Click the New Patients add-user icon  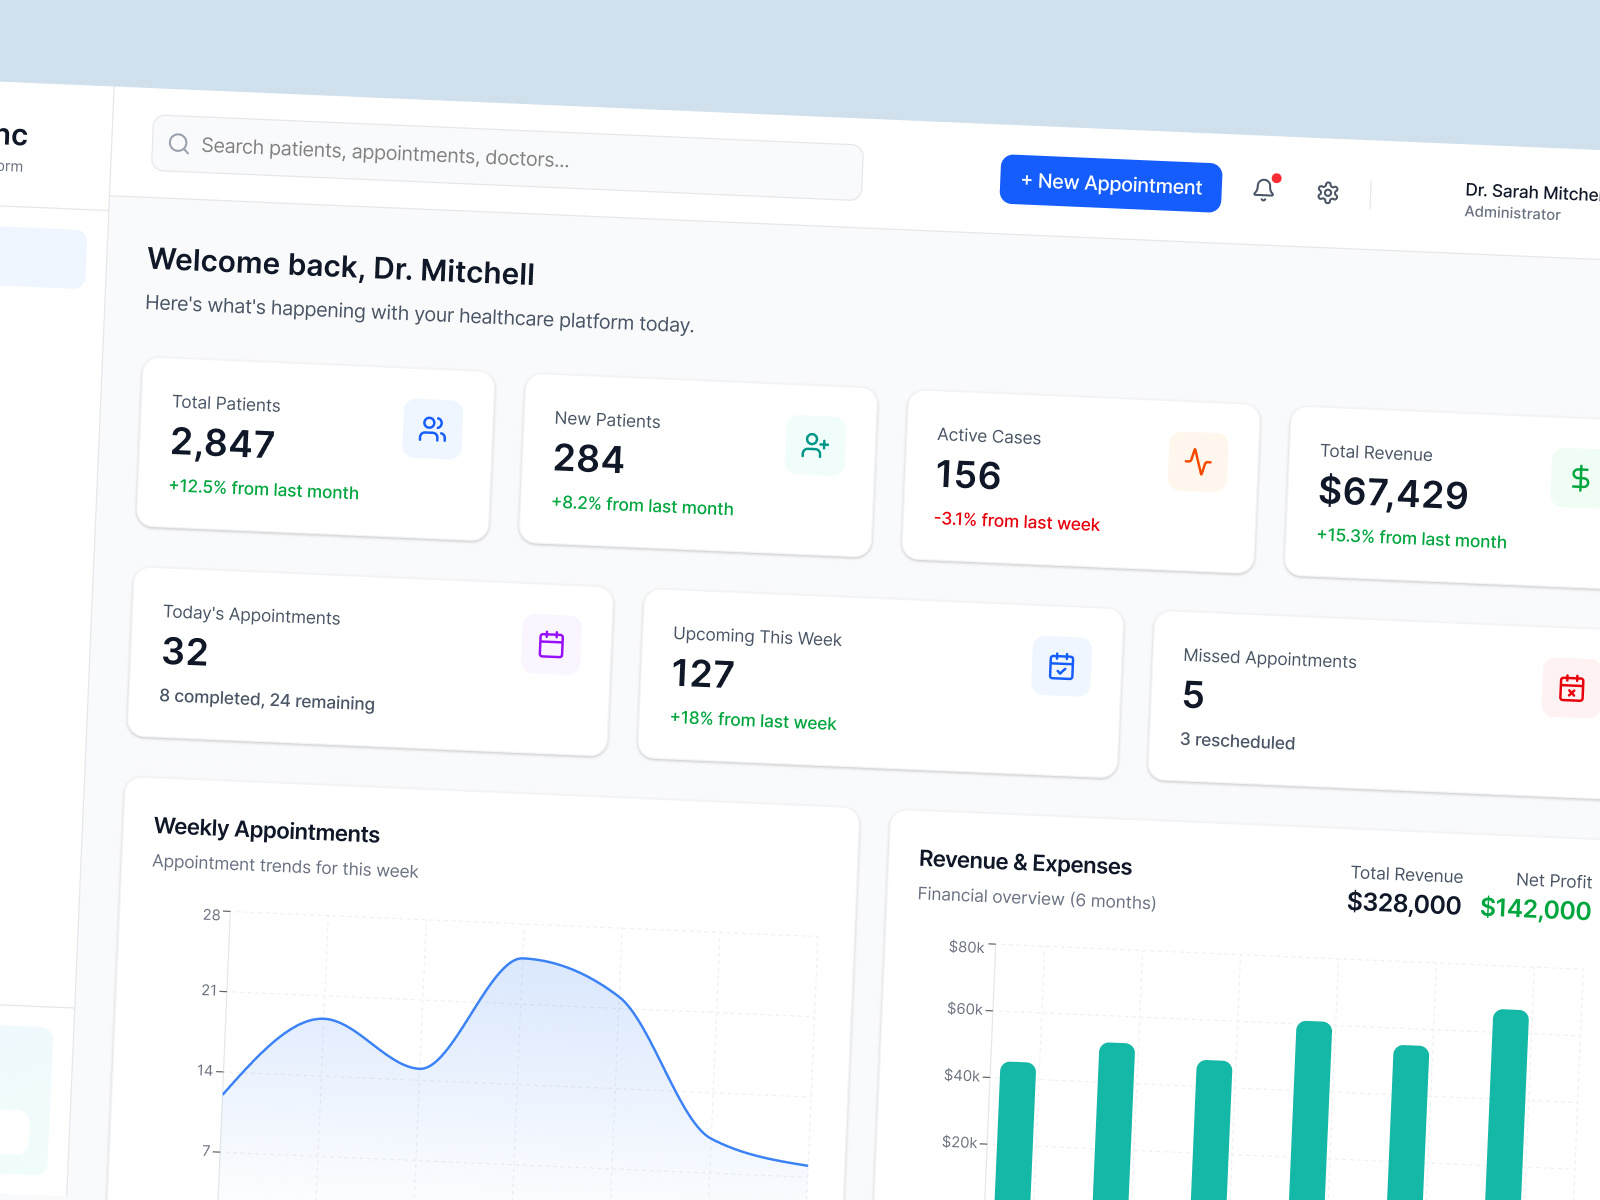tap(815, 446)
